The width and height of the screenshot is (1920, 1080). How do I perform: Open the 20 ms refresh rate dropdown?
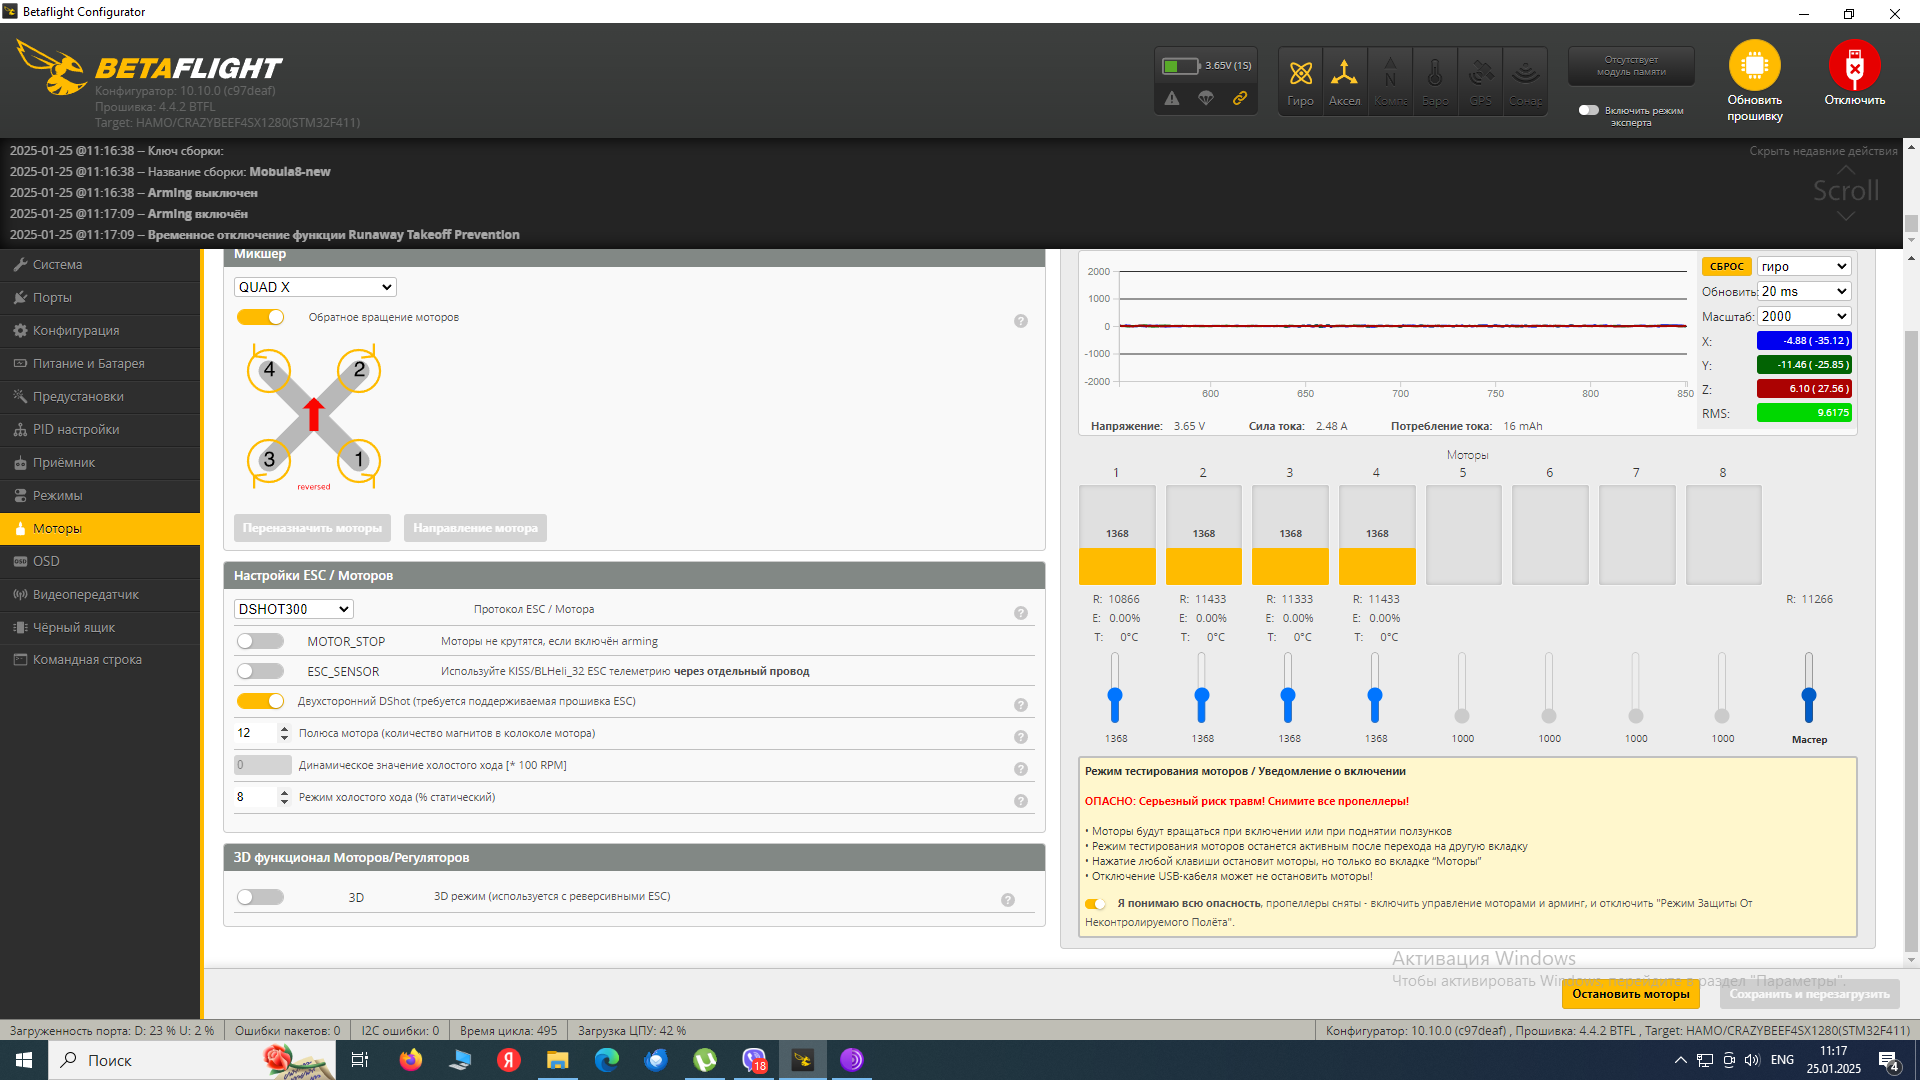point(1804,291)
